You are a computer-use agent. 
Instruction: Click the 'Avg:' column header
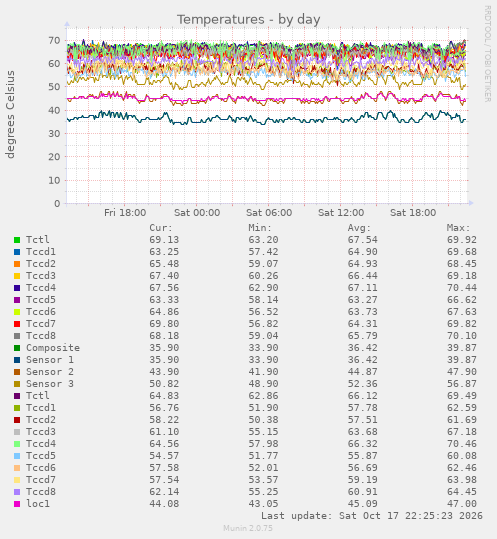[359, 228]
